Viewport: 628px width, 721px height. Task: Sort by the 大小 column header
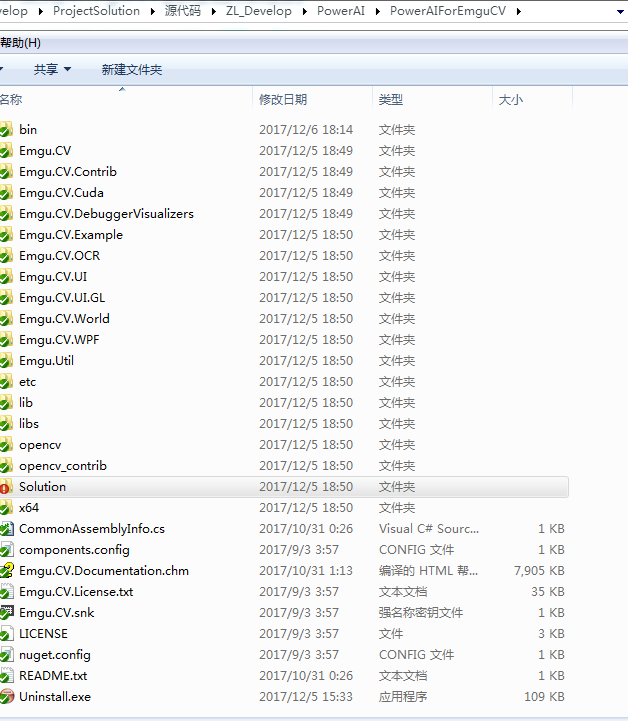pyautogui.click(x=511, y=99)
